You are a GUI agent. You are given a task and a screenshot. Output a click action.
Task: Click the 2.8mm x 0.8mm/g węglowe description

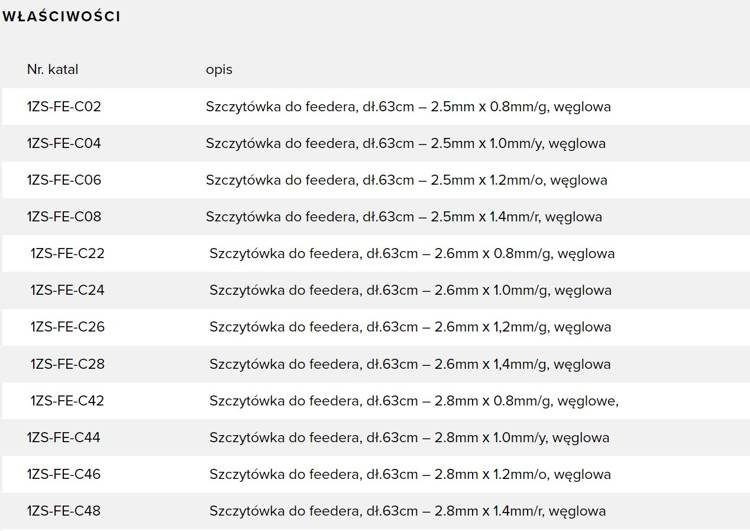[x=414, y=401]
